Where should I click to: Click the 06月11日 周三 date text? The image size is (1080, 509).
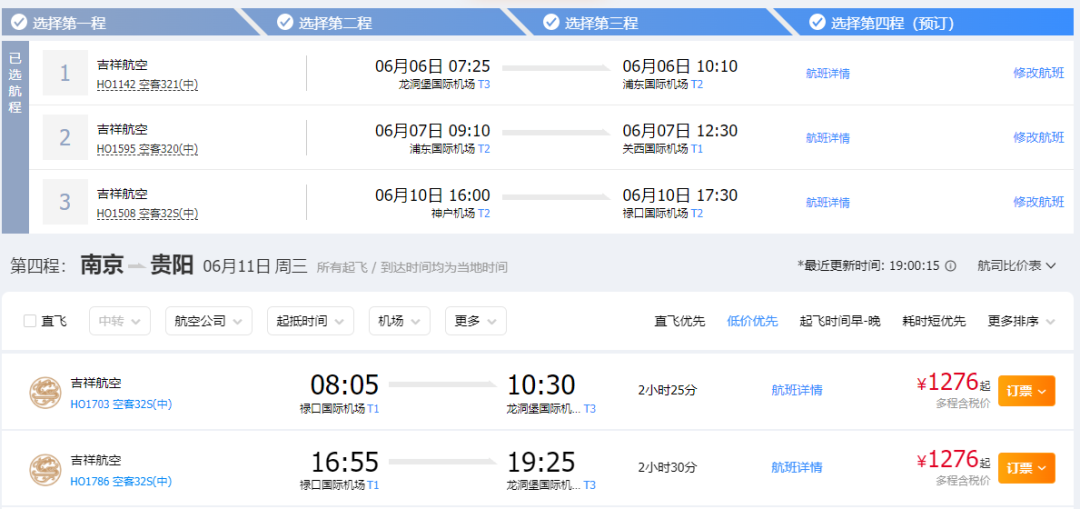click(x=255, y=266)
